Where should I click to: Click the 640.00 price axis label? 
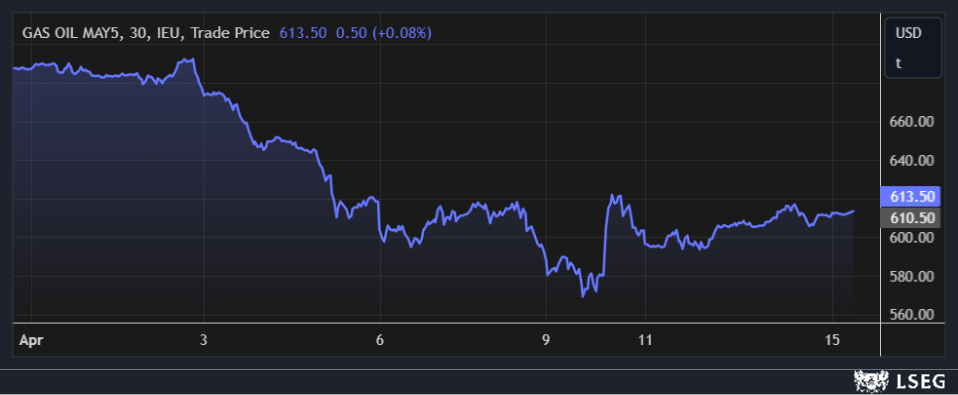point(911,161)
